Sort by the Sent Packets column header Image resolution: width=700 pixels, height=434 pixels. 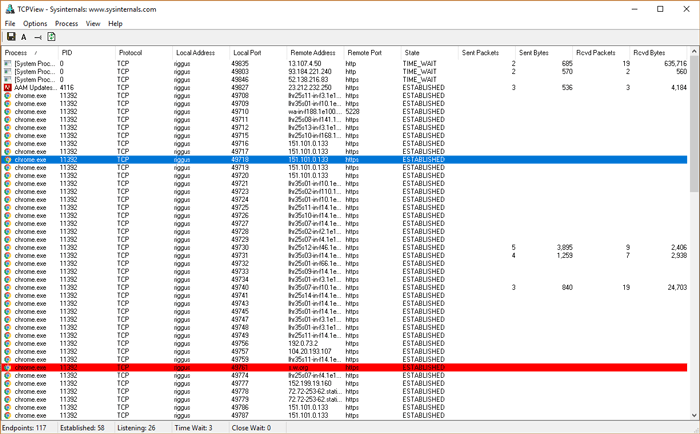(487, 53)
